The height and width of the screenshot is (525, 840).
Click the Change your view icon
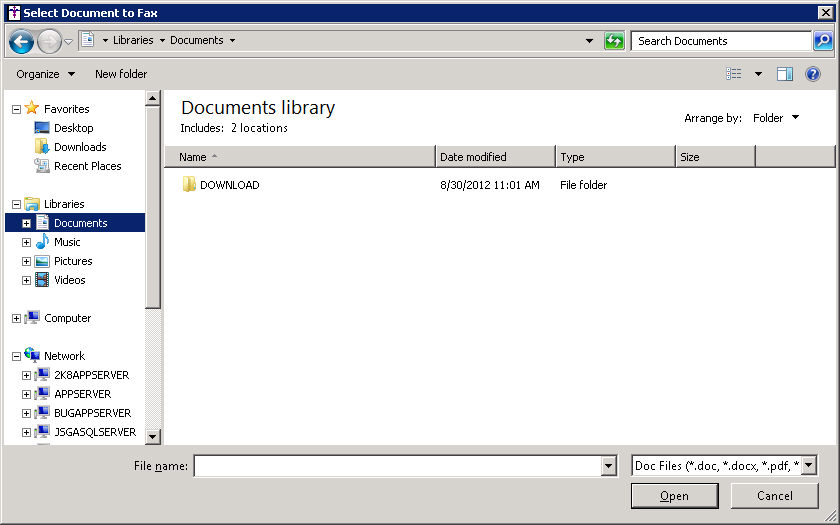(x=734, y=74)
